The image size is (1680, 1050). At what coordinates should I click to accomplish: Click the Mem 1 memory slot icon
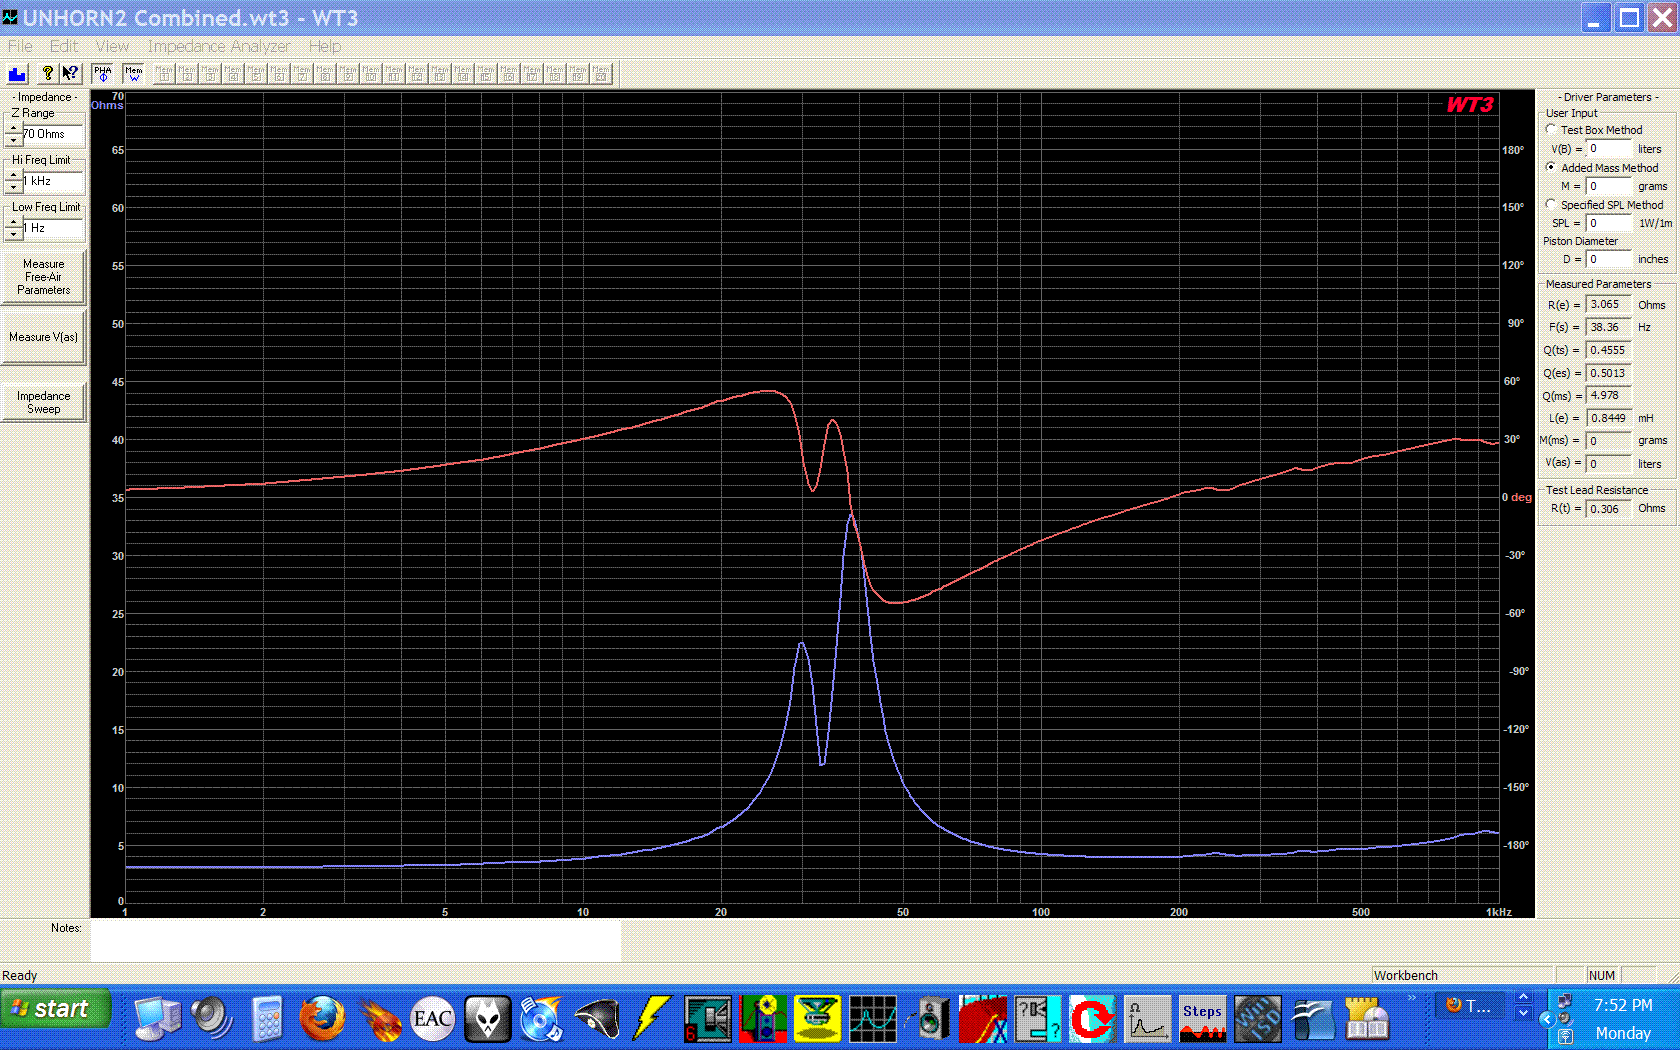click(x=164, y=74)
